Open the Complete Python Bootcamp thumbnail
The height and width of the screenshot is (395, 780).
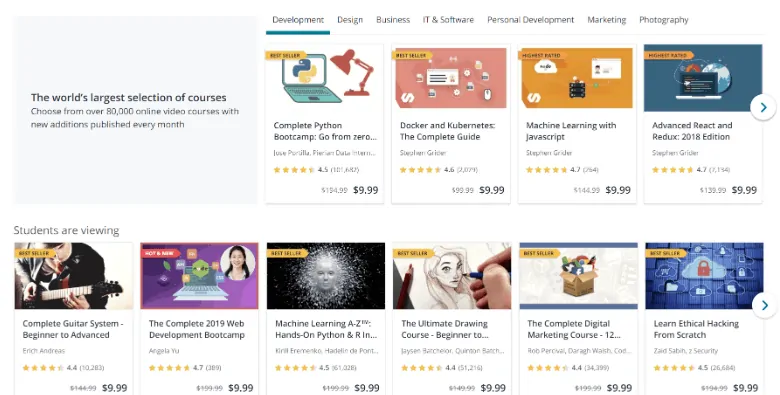click(324, 76)
